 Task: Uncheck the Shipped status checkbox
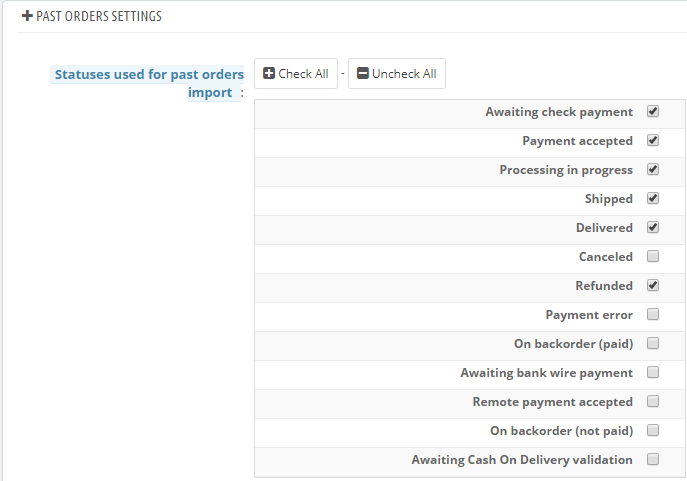653,198
